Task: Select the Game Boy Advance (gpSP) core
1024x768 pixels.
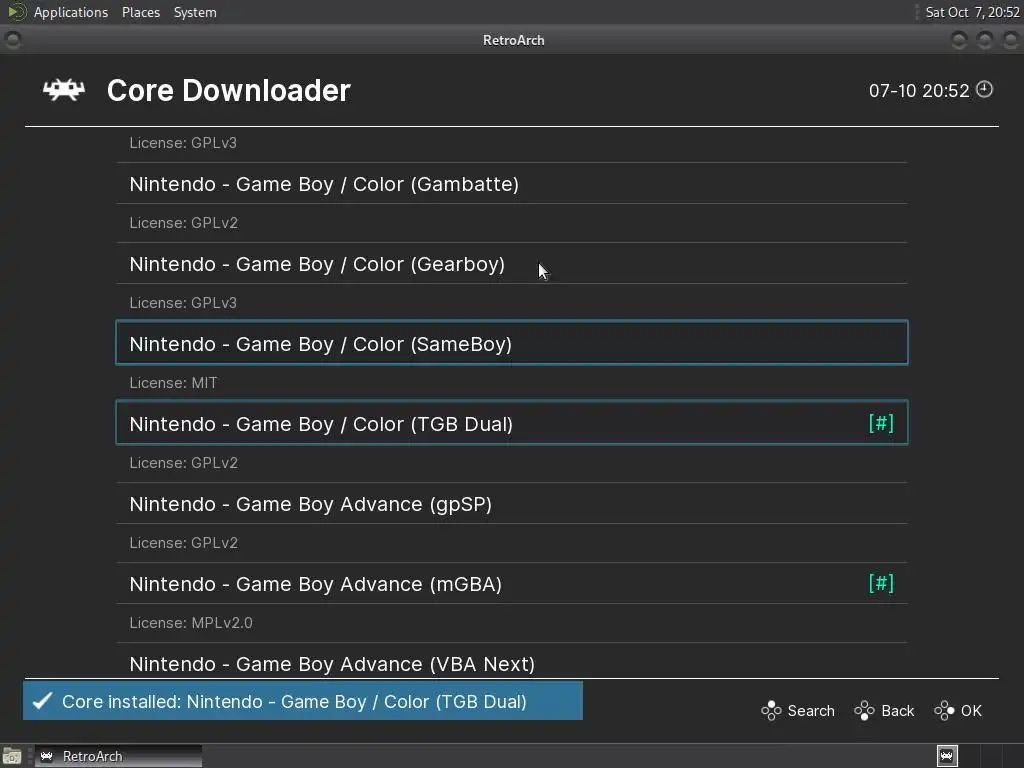Action: pyautogui.click(x=310, y=504)
